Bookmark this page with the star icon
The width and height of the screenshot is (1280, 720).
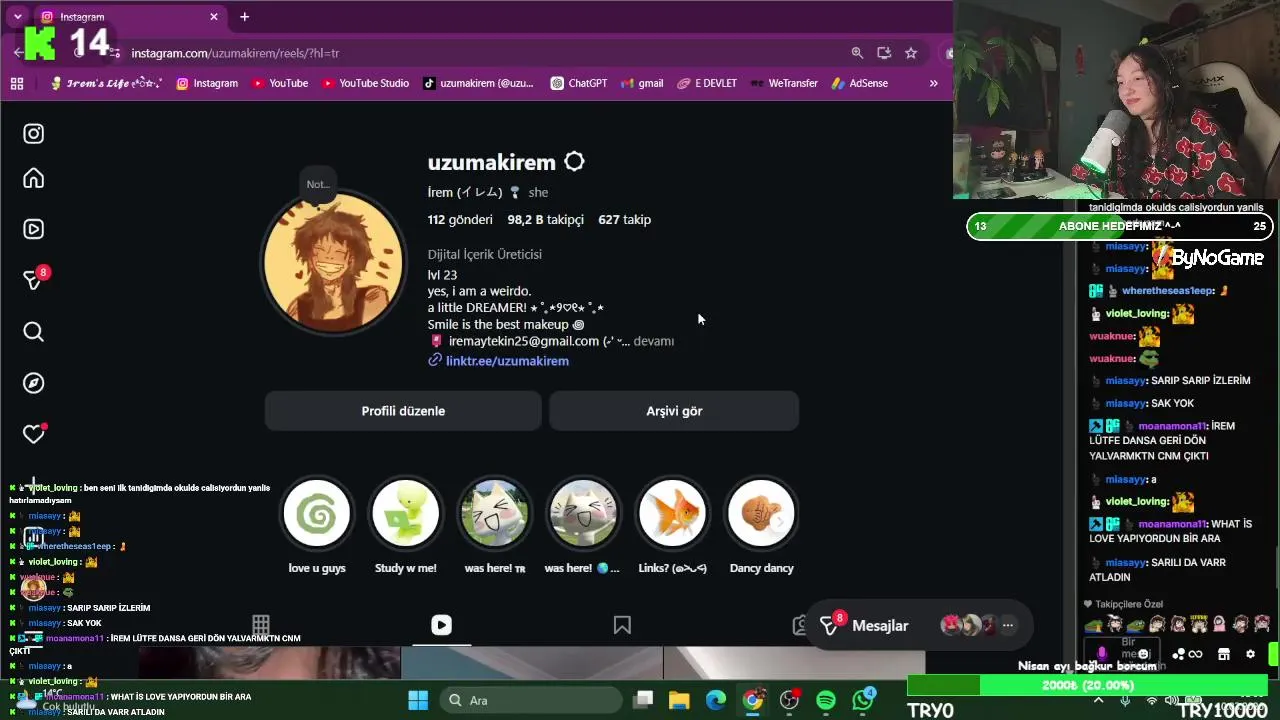[911, 53]
